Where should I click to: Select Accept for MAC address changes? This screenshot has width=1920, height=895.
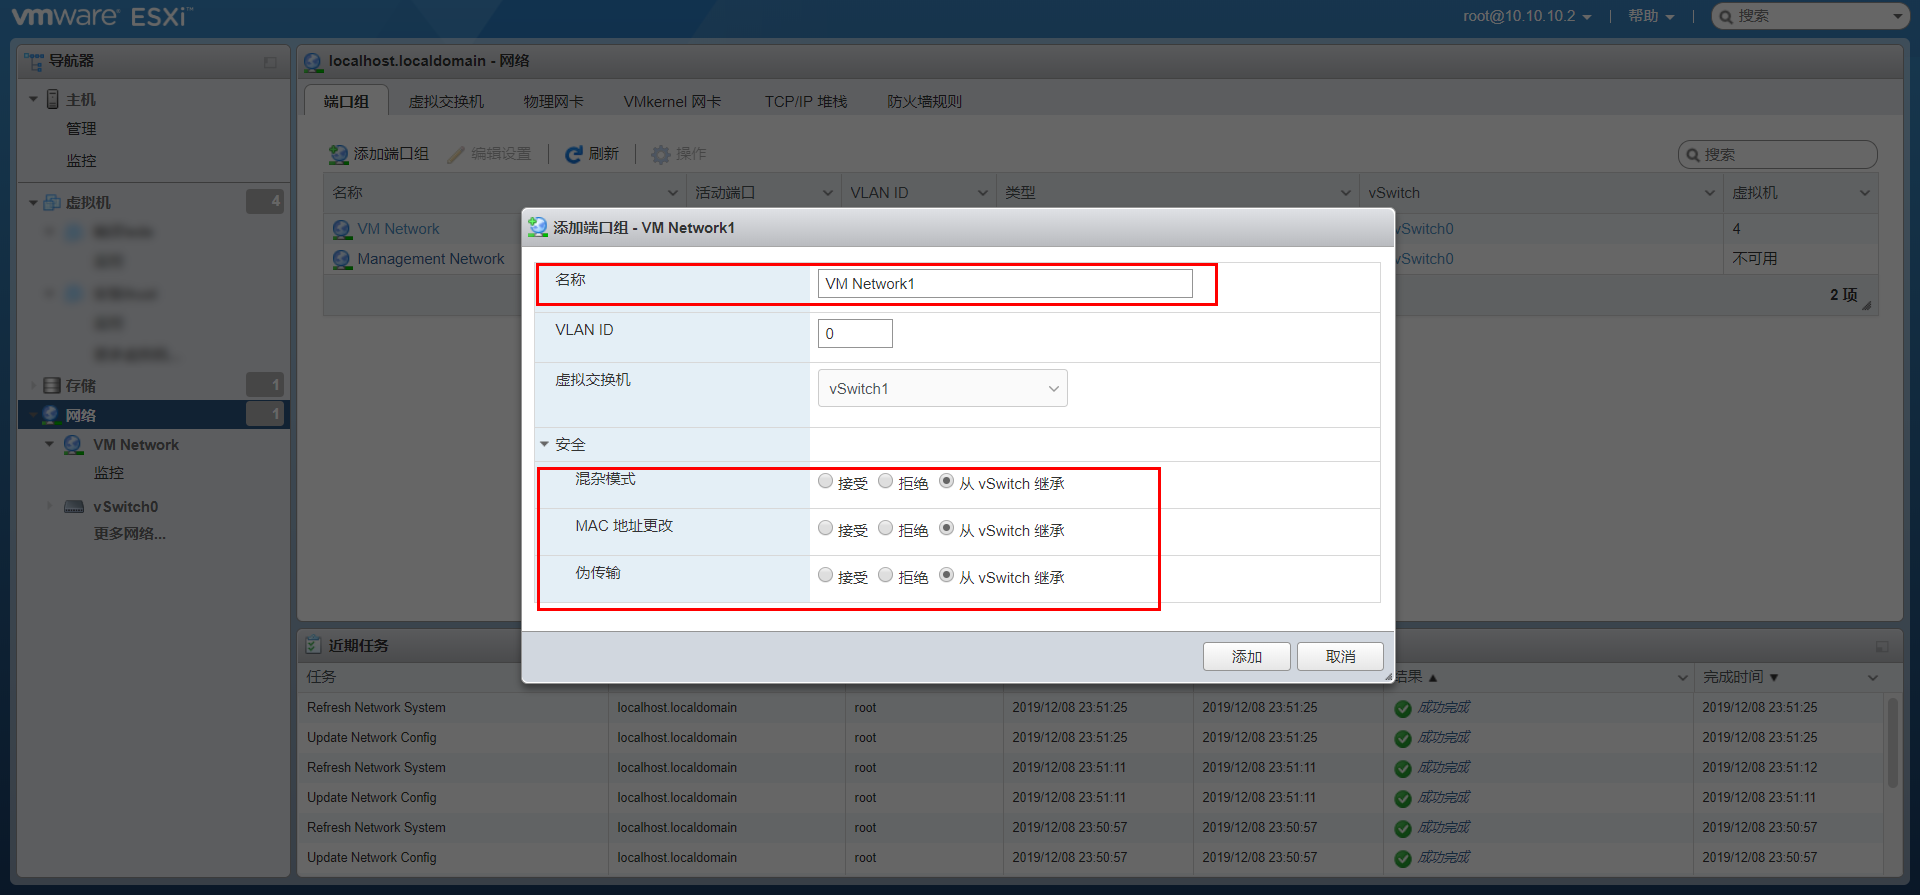tap(825, 528)
